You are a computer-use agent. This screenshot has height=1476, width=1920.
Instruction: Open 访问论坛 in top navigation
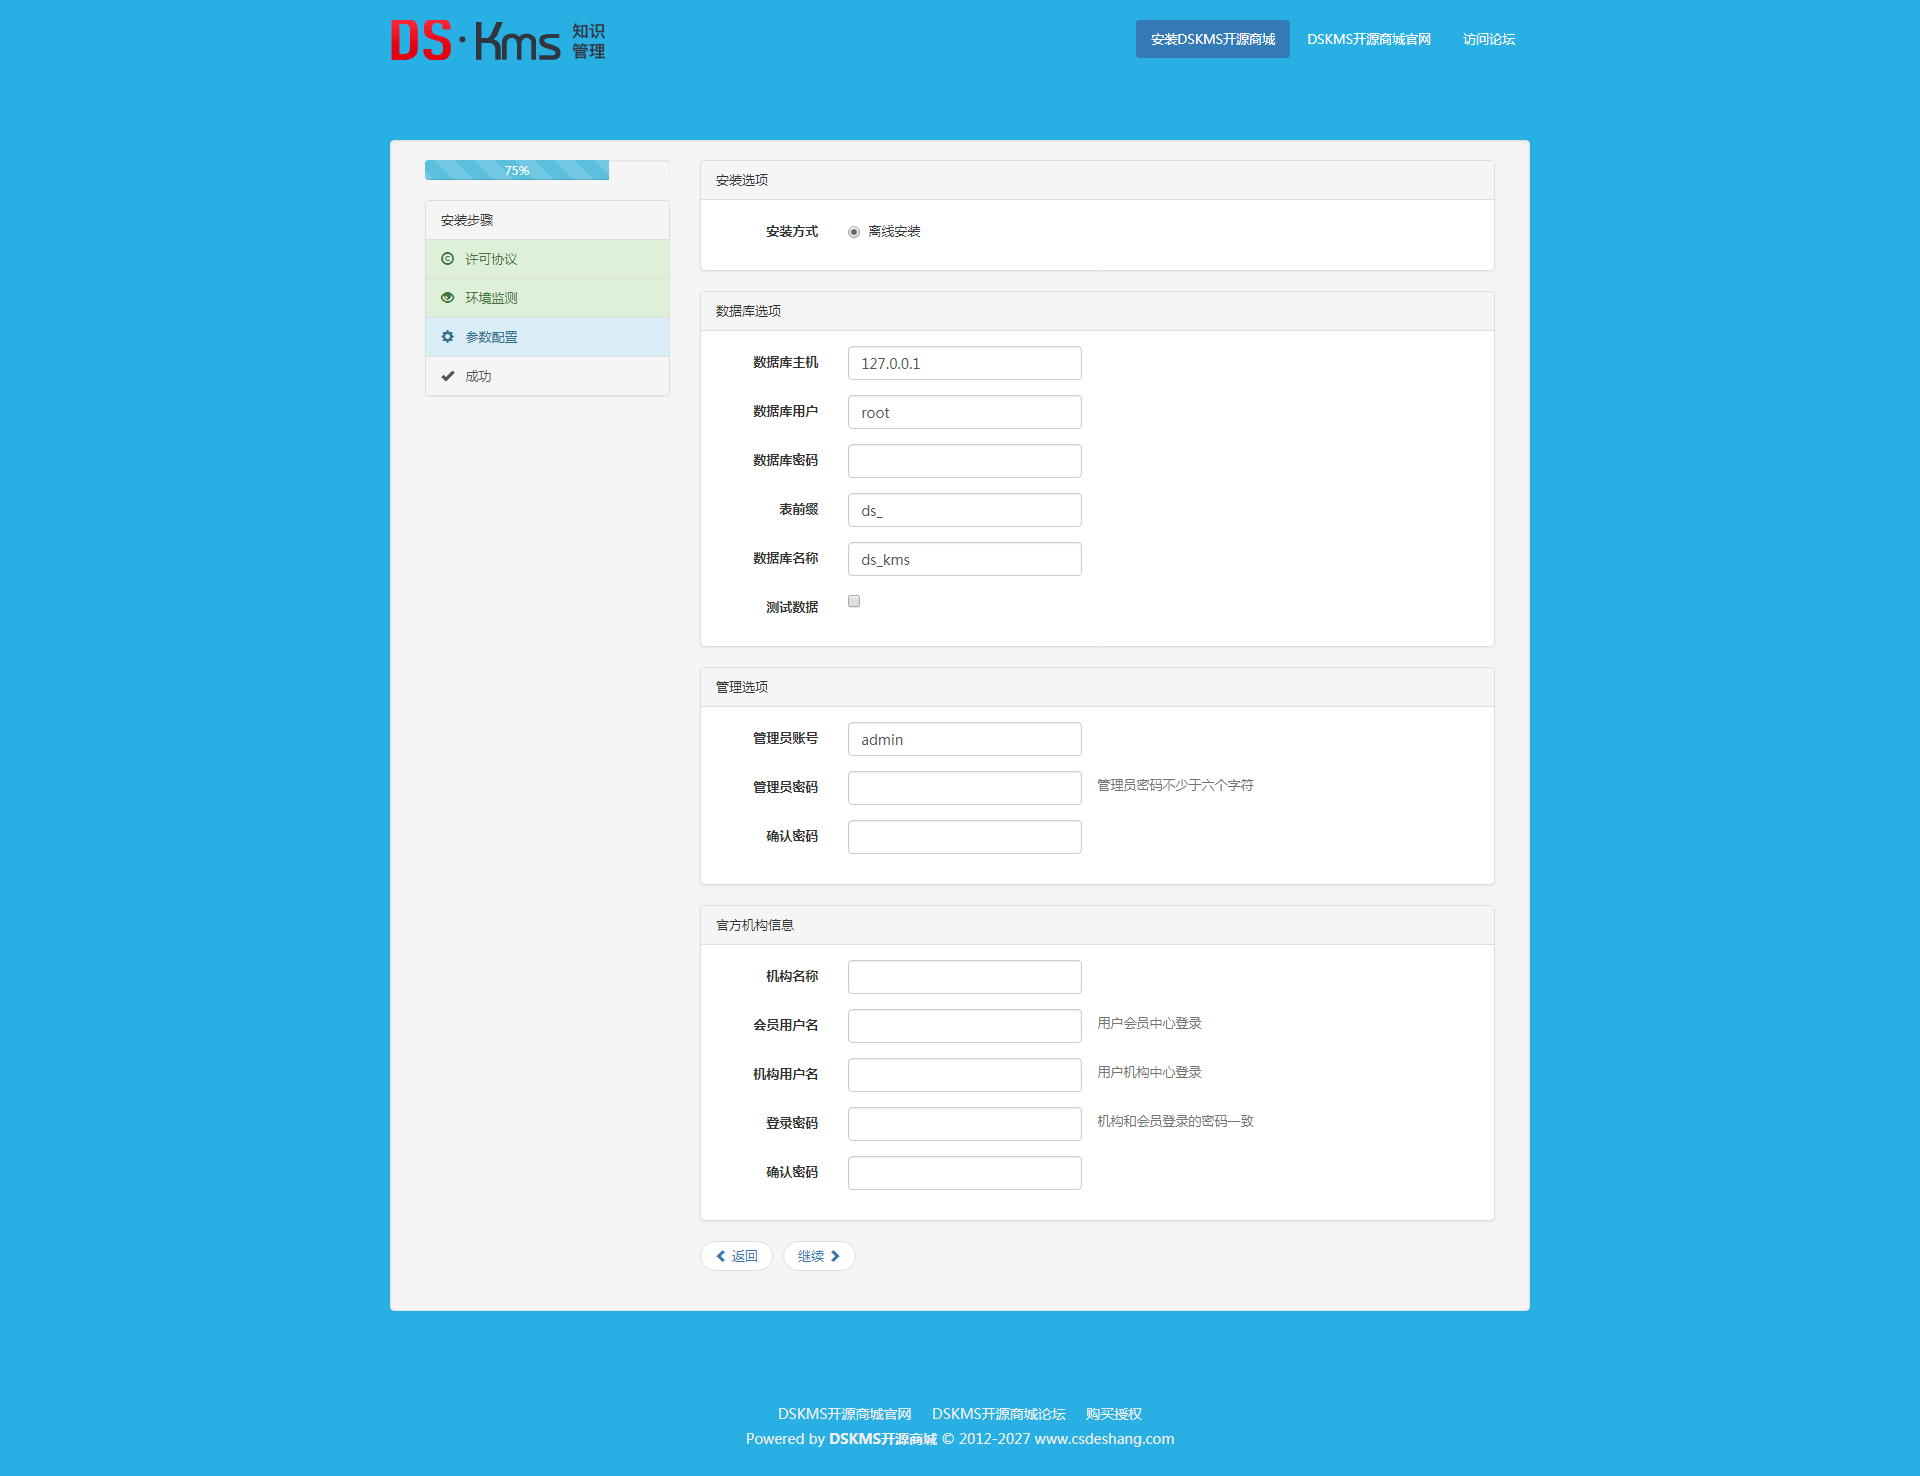(1489, 39)
